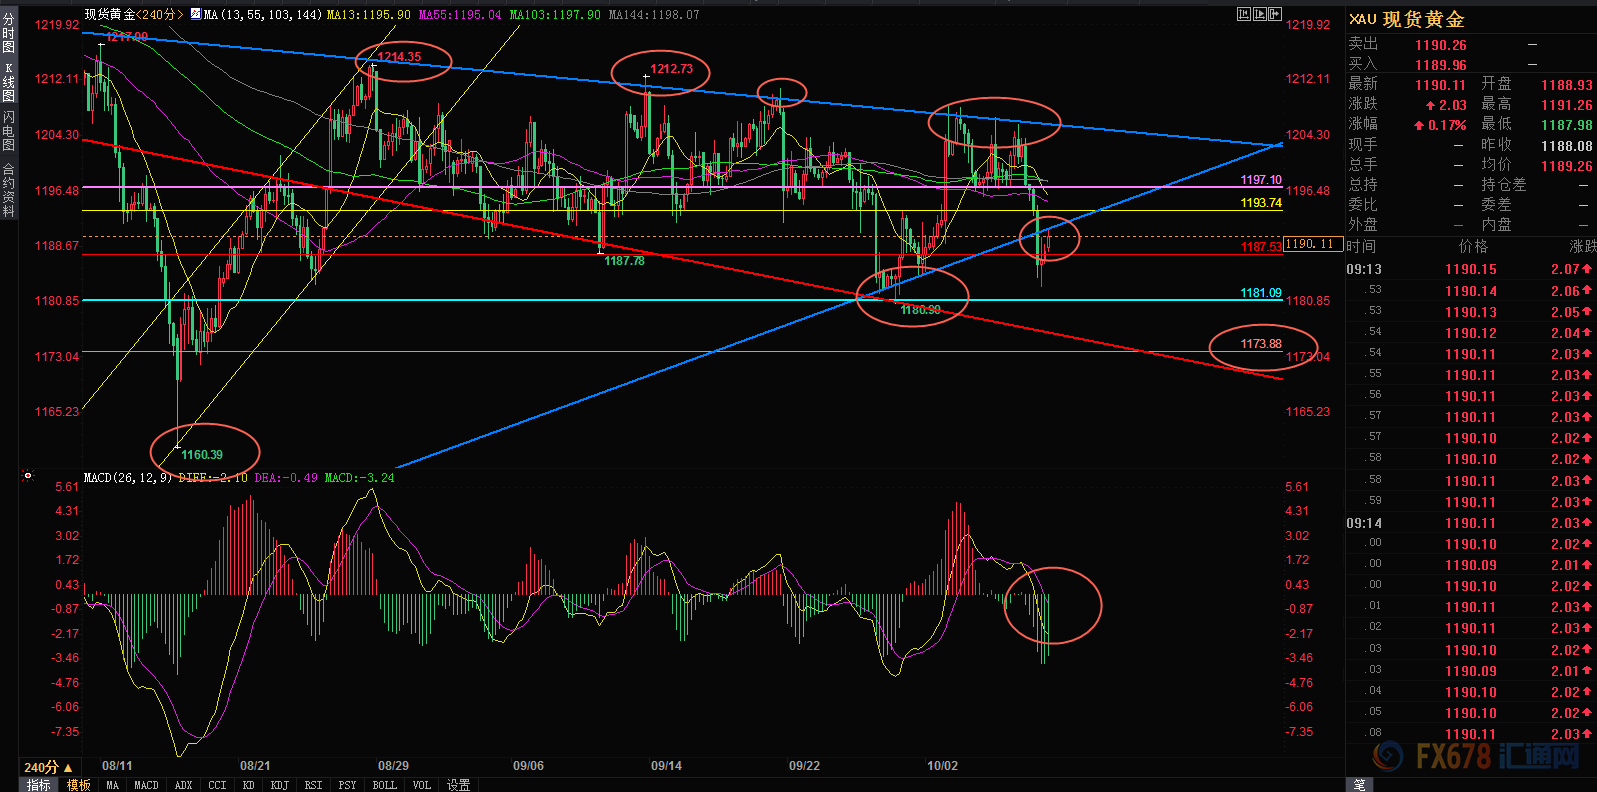Click the 1193.74 yellow line label
Viewport: 1597px width, 792px height.
[1261, 203]
